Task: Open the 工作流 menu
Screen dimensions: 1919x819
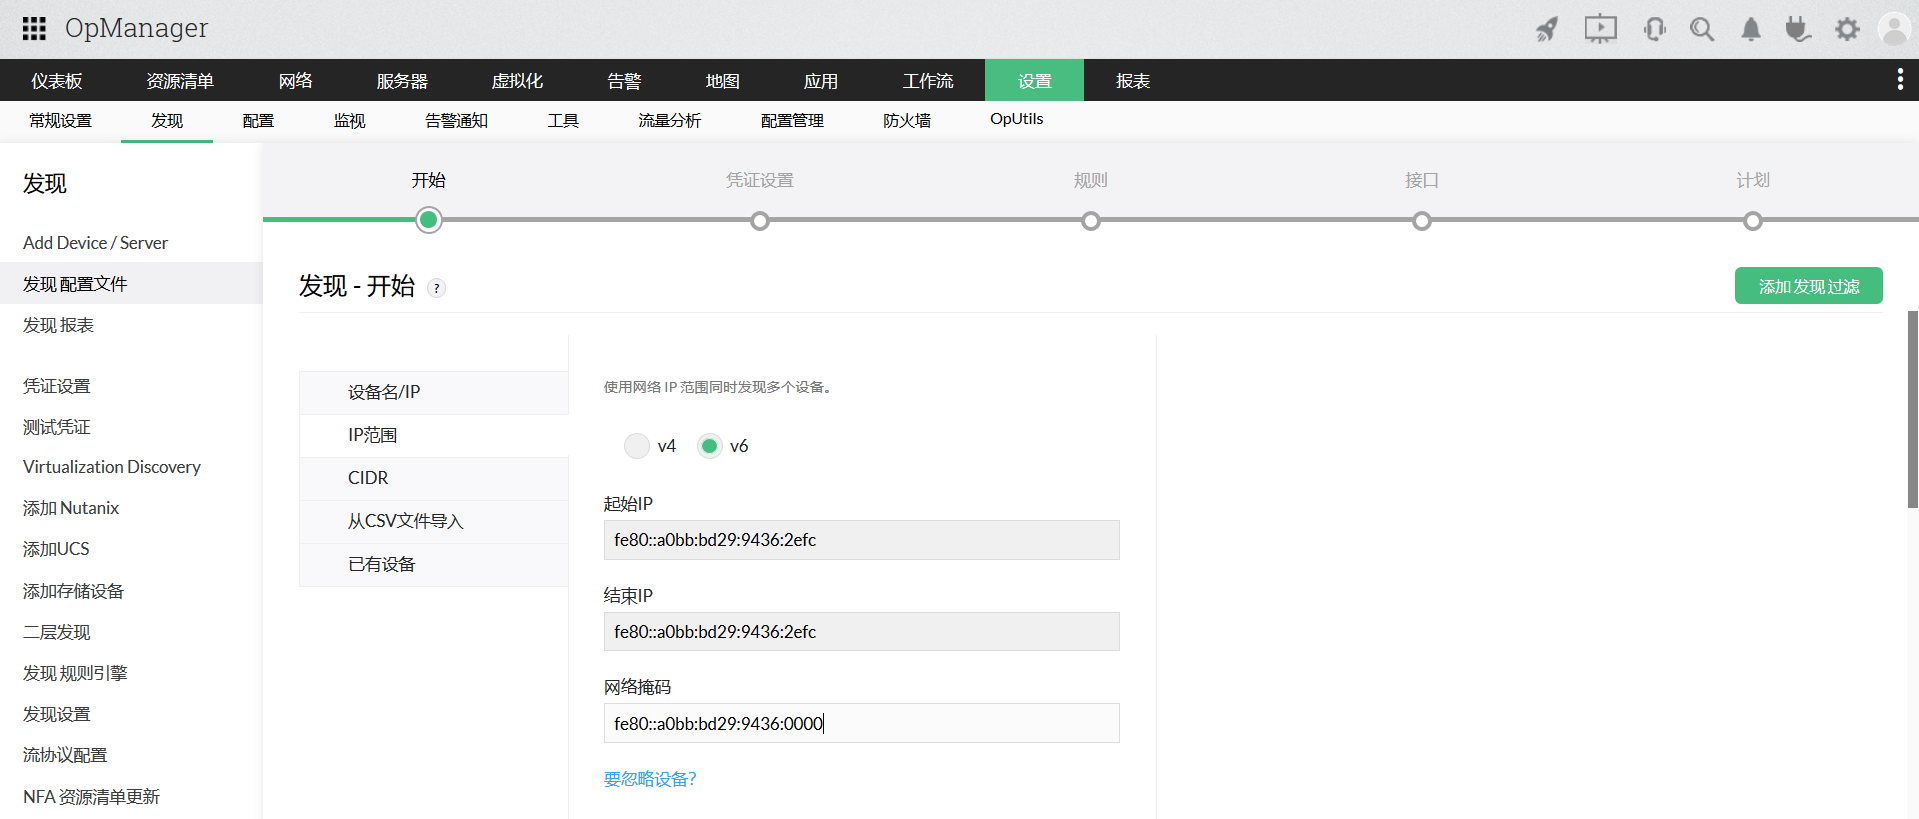Action: pyautogui.click(x=928, y=81)
